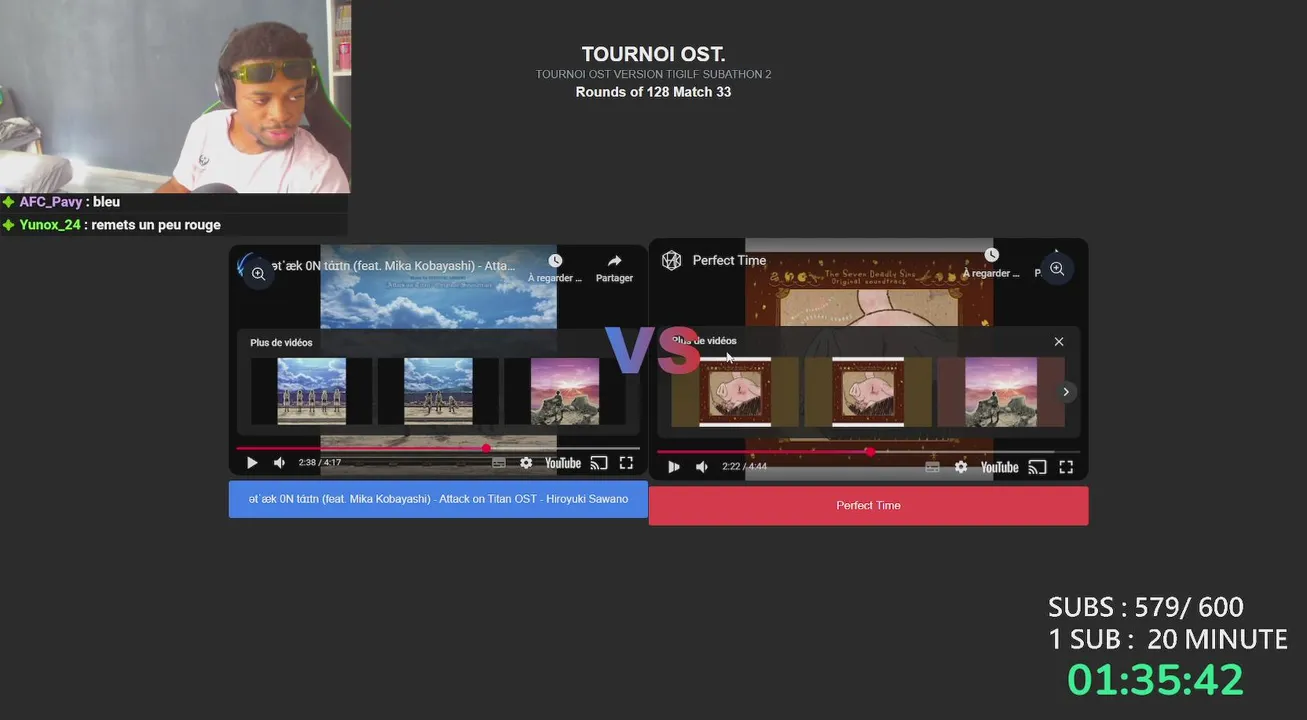
Task: Cast the Perfect Time video
Action: pyautogui.click(x=1037, y=467)
